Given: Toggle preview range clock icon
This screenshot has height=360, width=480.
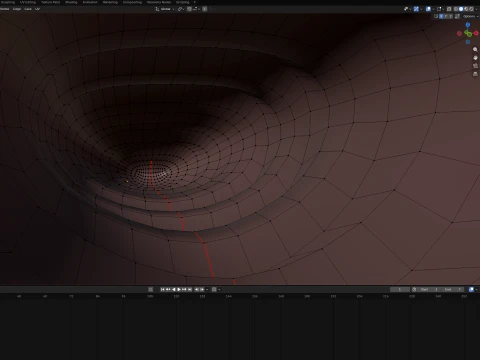Looking at the screenshot, I should [x=414, y=289].
